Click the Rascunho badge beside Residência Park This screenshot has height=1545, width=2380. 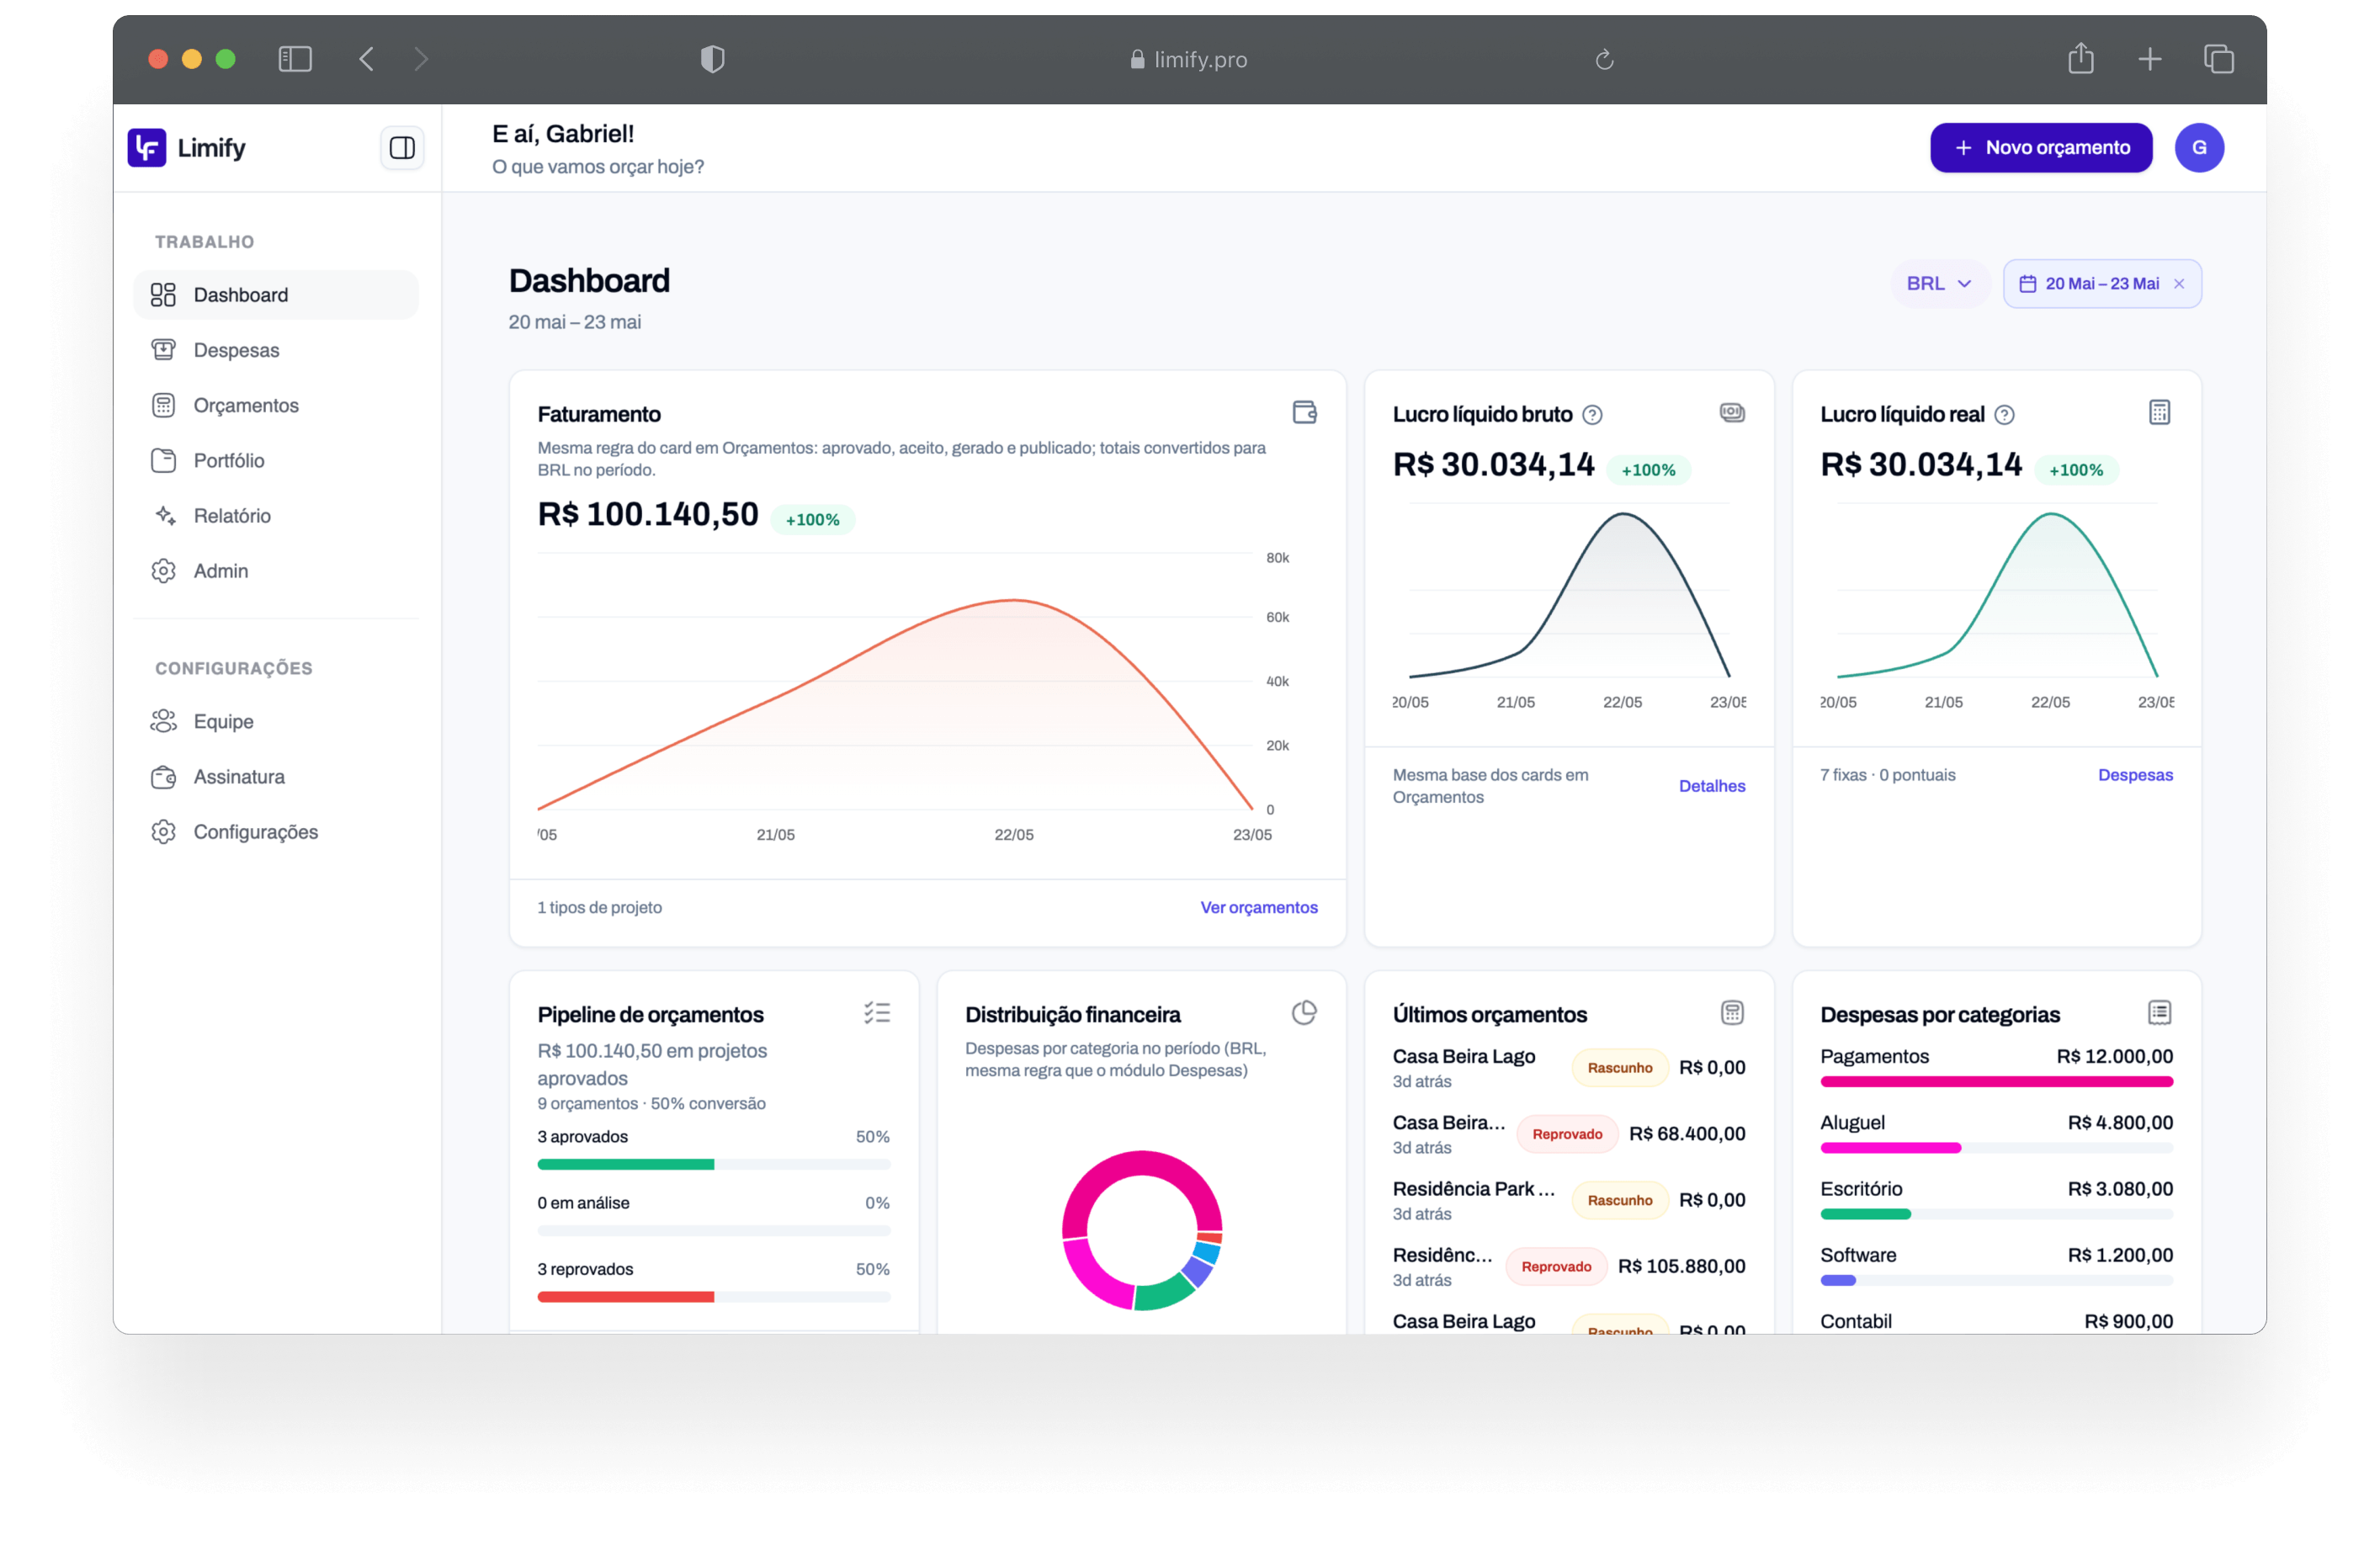tap(1619, 1200)
